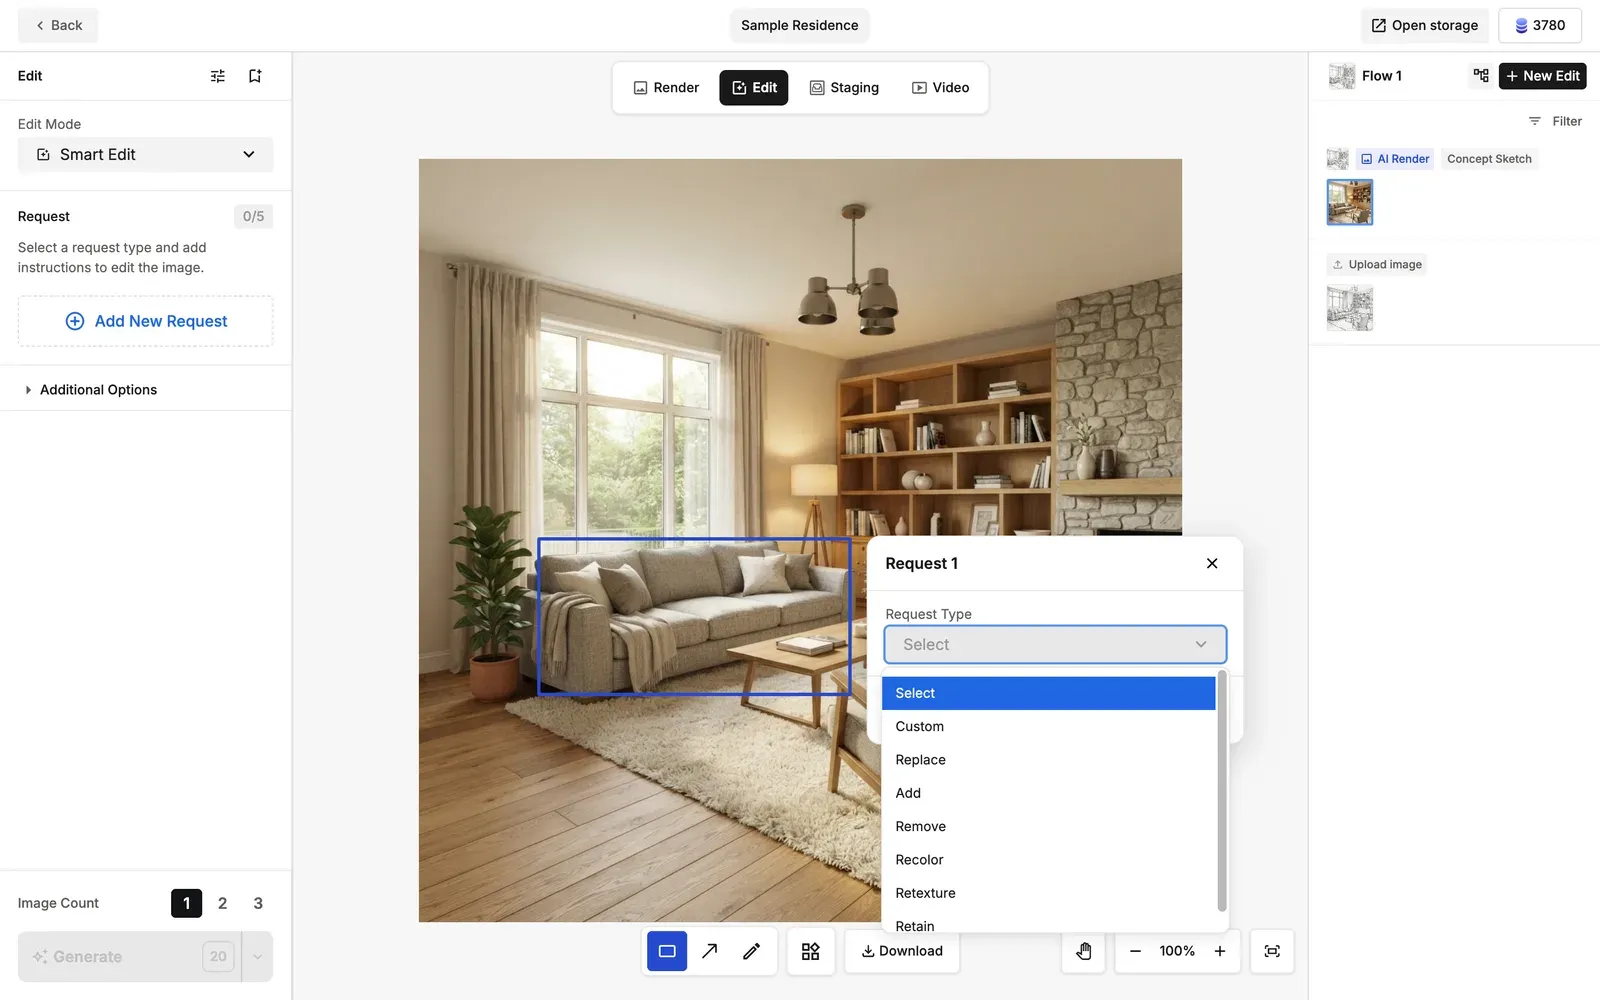This screenshot has height=1000, width=1600.
Task: Open the flow tree view icon
Action: point(1481,75)
